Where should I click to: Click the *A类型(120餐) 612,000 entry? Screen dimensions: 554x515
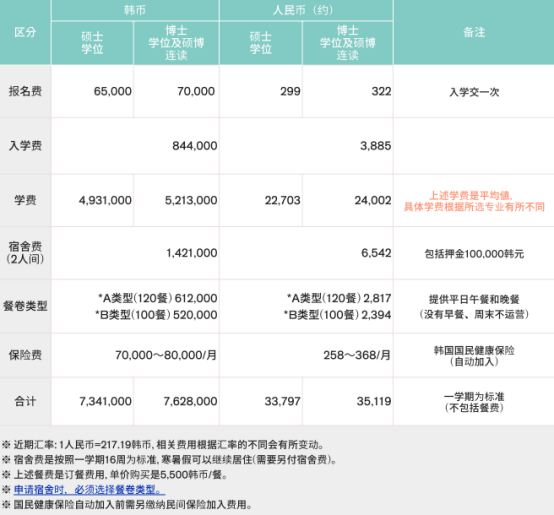[x=158, y=298]
